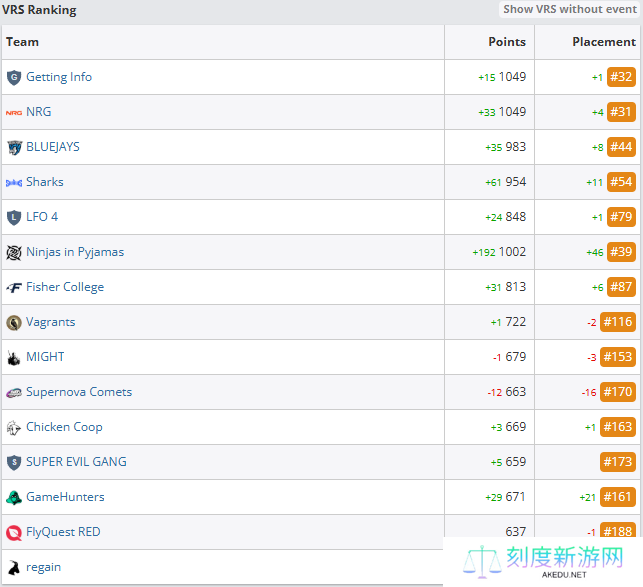The image size is (643, 587).
Task: Click GameHunters points value 671
Action: [x=516, y=497]
